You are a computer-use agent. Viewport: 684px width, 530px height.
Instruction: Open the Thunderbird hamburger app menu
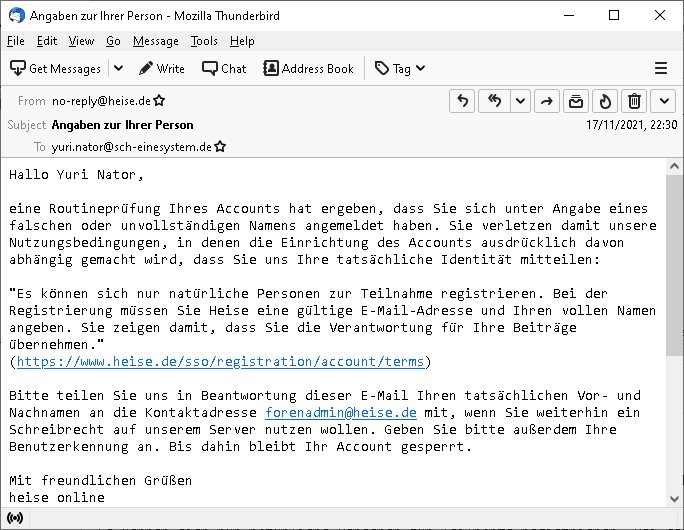[661, 68]
